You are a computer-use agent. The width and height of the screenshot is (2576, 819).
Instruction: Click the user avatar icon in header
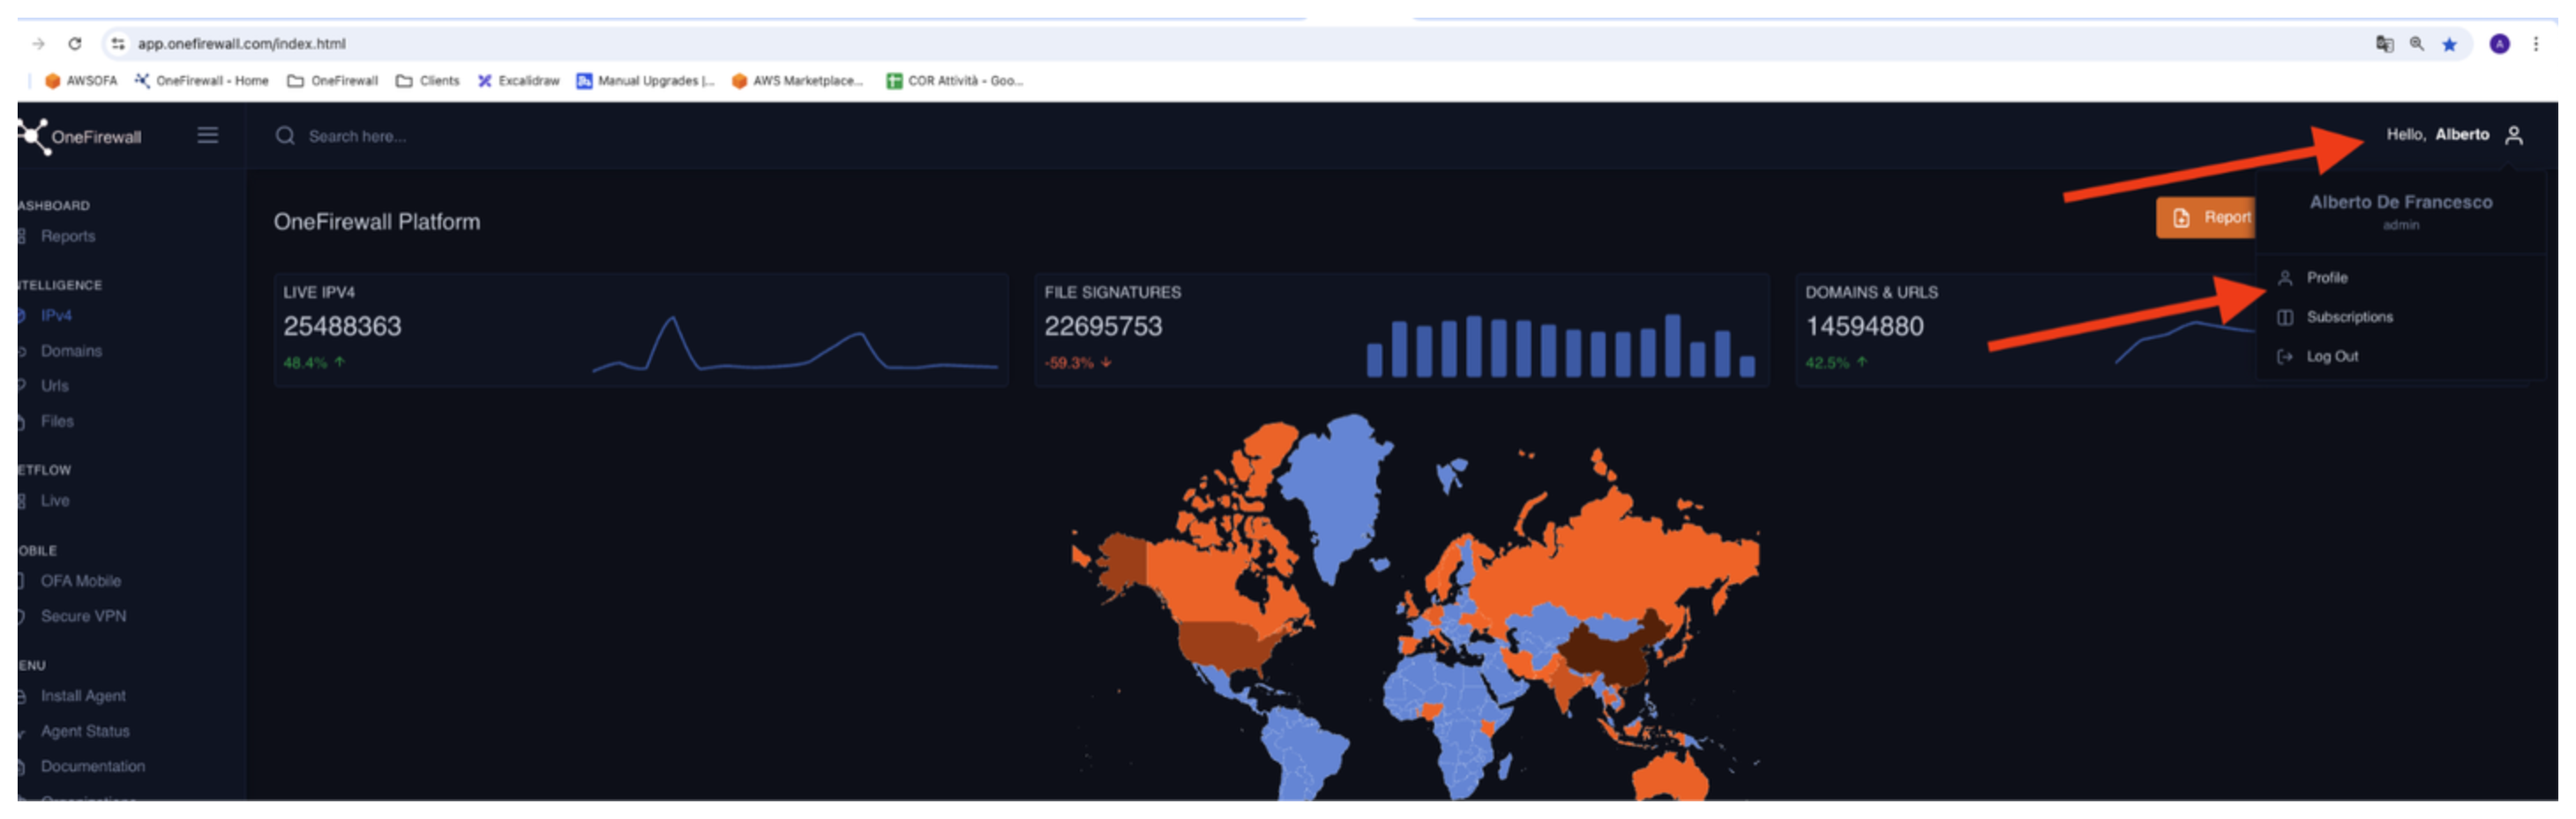pyautogui.click(x=2514, y=135)
